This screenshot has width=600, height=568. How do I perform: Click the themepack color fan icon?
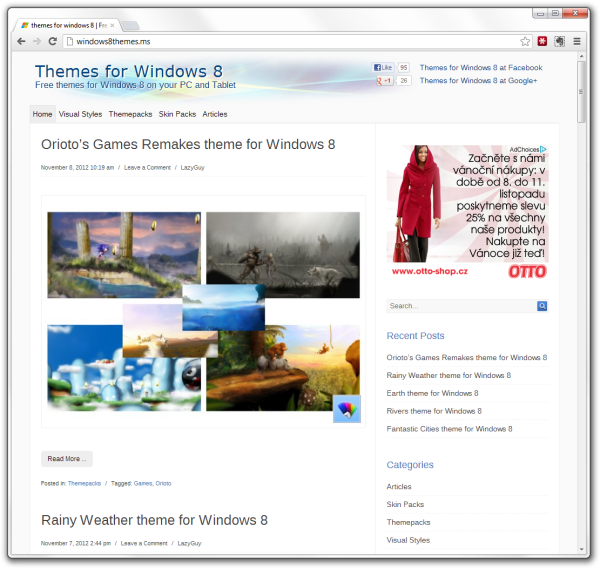tap(347, 409)
